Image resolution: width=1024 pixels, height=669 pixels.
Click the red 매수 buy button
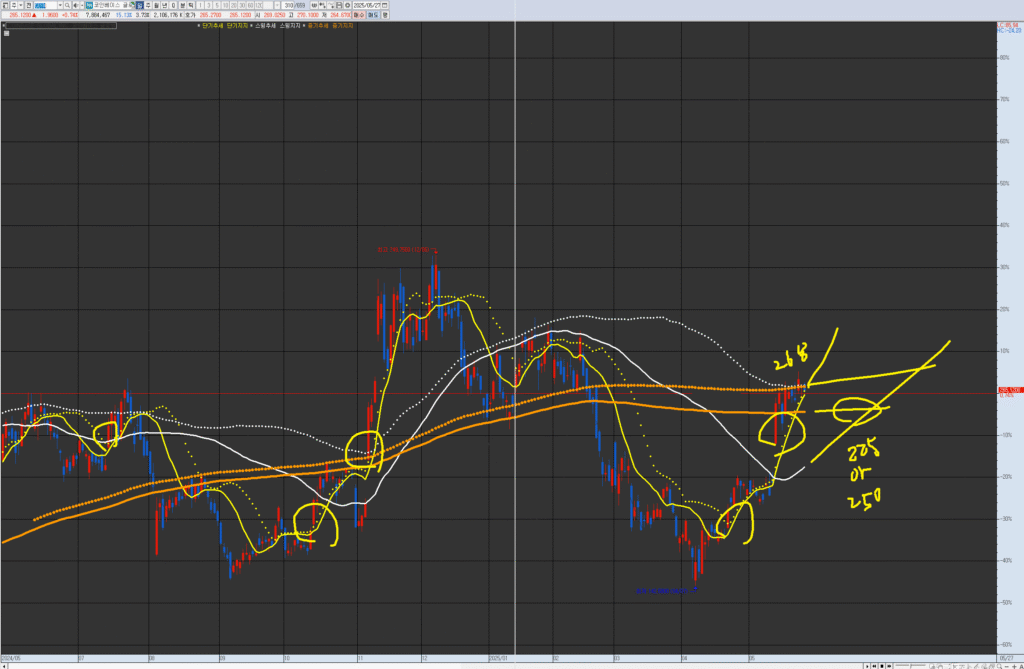click(x=359, y=14)
